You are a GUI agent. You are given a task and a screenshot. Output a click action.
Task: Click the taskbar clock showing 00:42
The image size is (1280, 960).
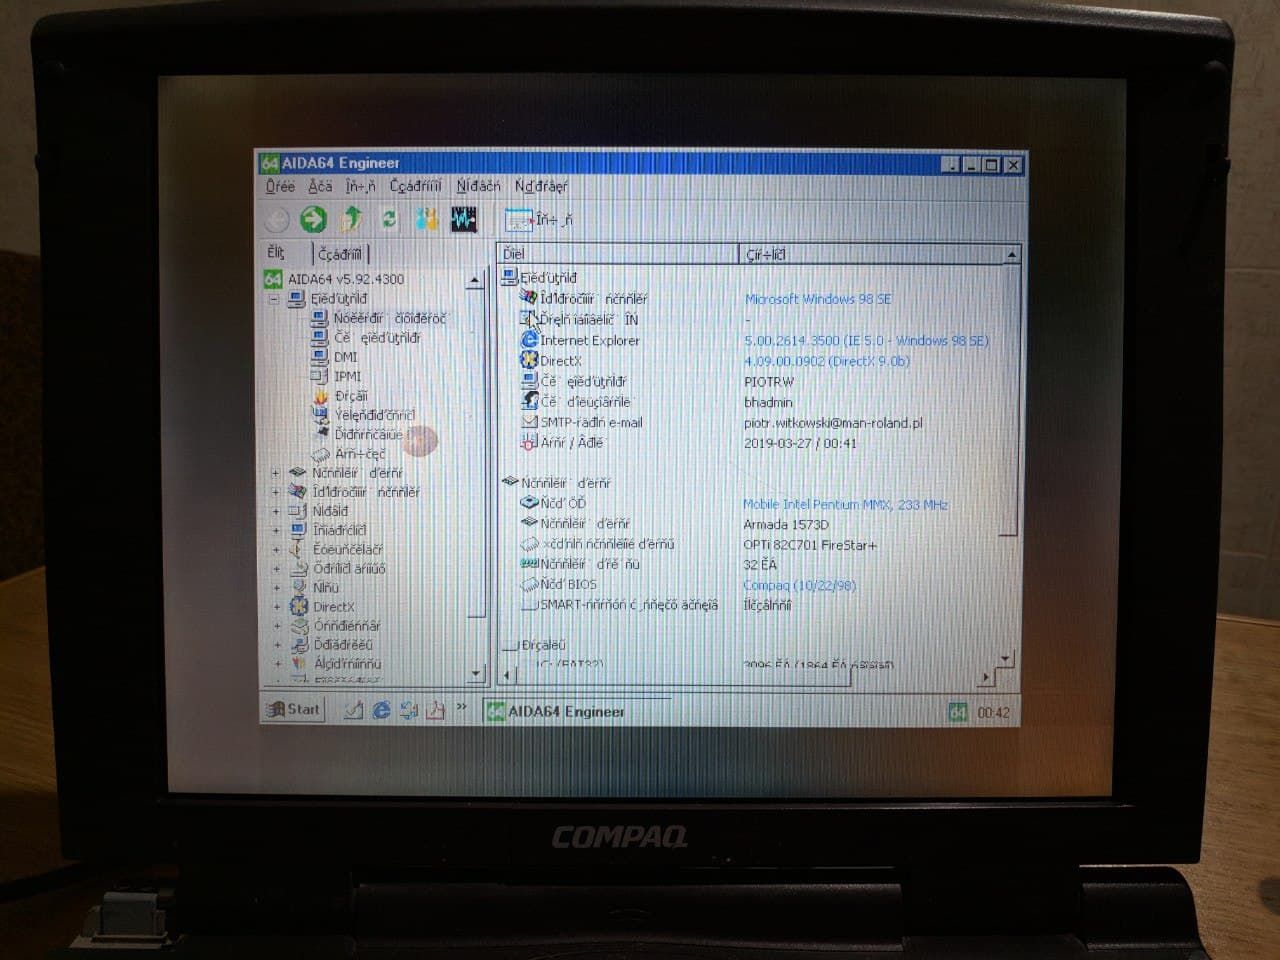pyautogui.click(x=993, y=713)
